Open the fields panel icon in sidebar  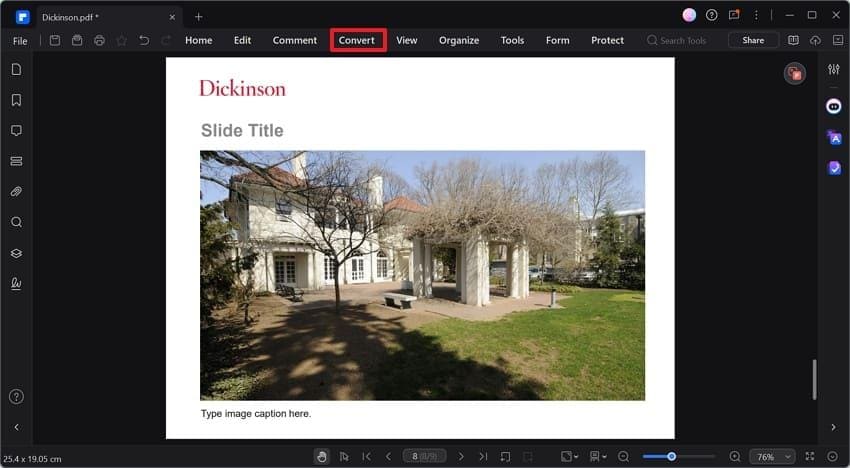tap(16, 161)
